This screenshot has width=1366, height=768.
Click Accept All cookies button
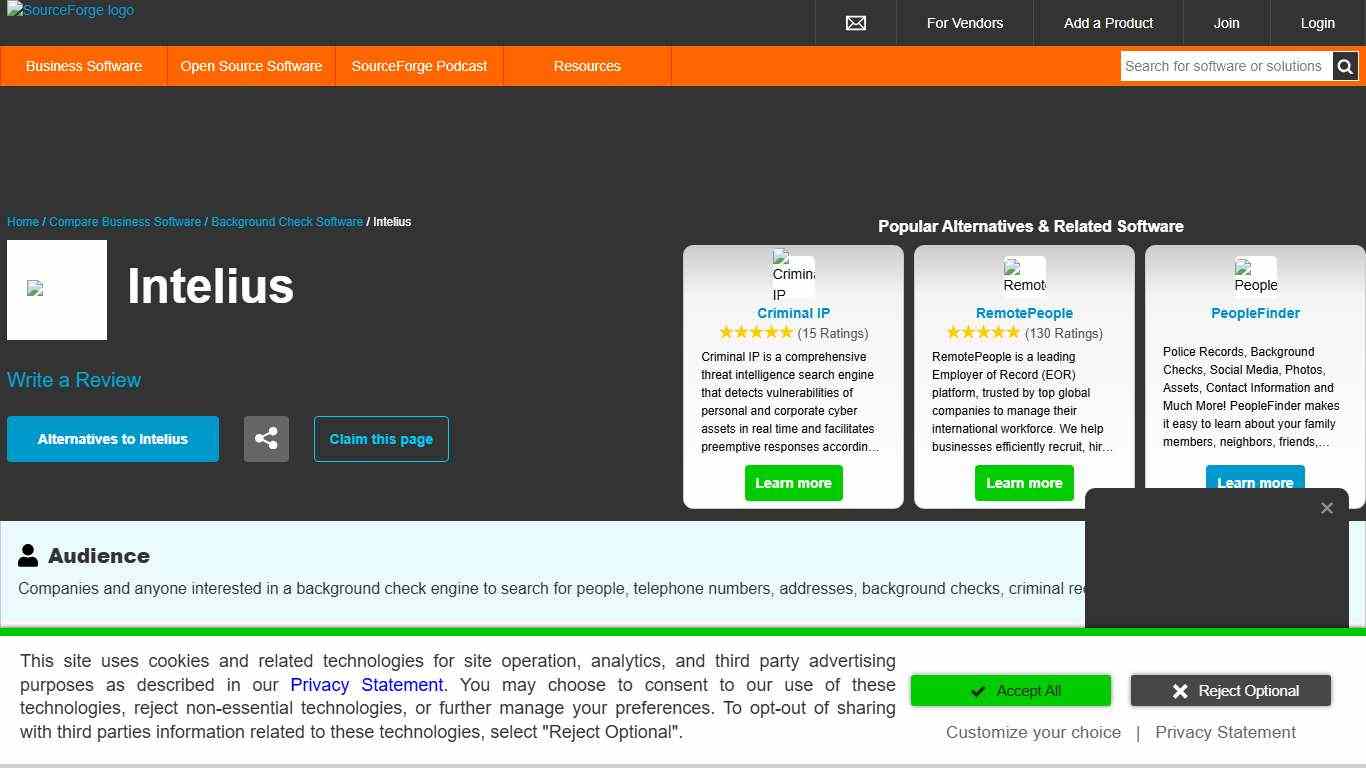click(x=1010, y=691)
